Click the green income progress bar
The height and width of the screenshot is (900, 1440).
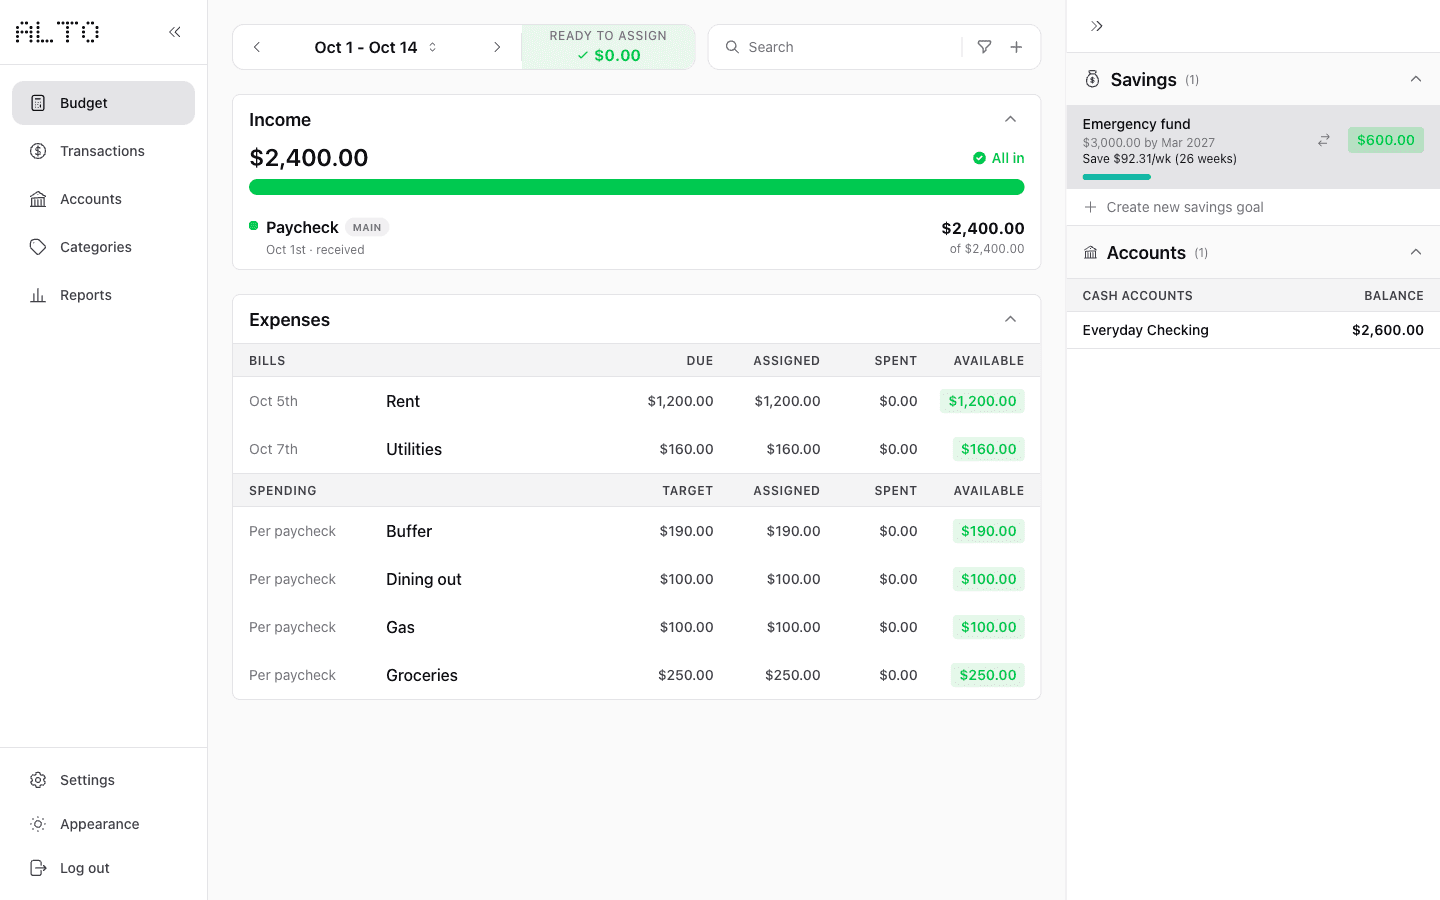[636, 187]
